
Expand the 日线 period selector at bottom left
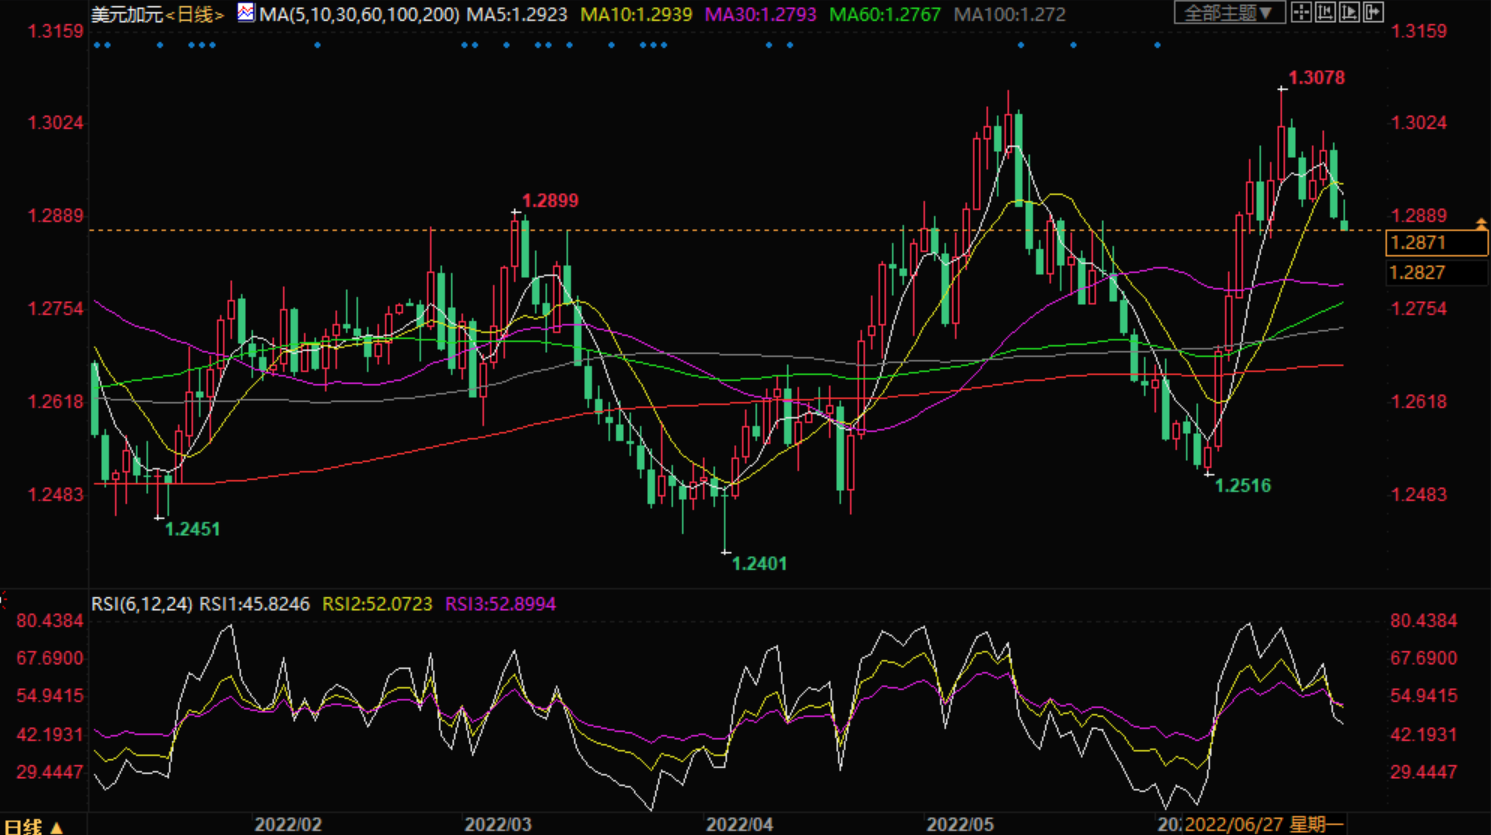[x=34, y=826]
